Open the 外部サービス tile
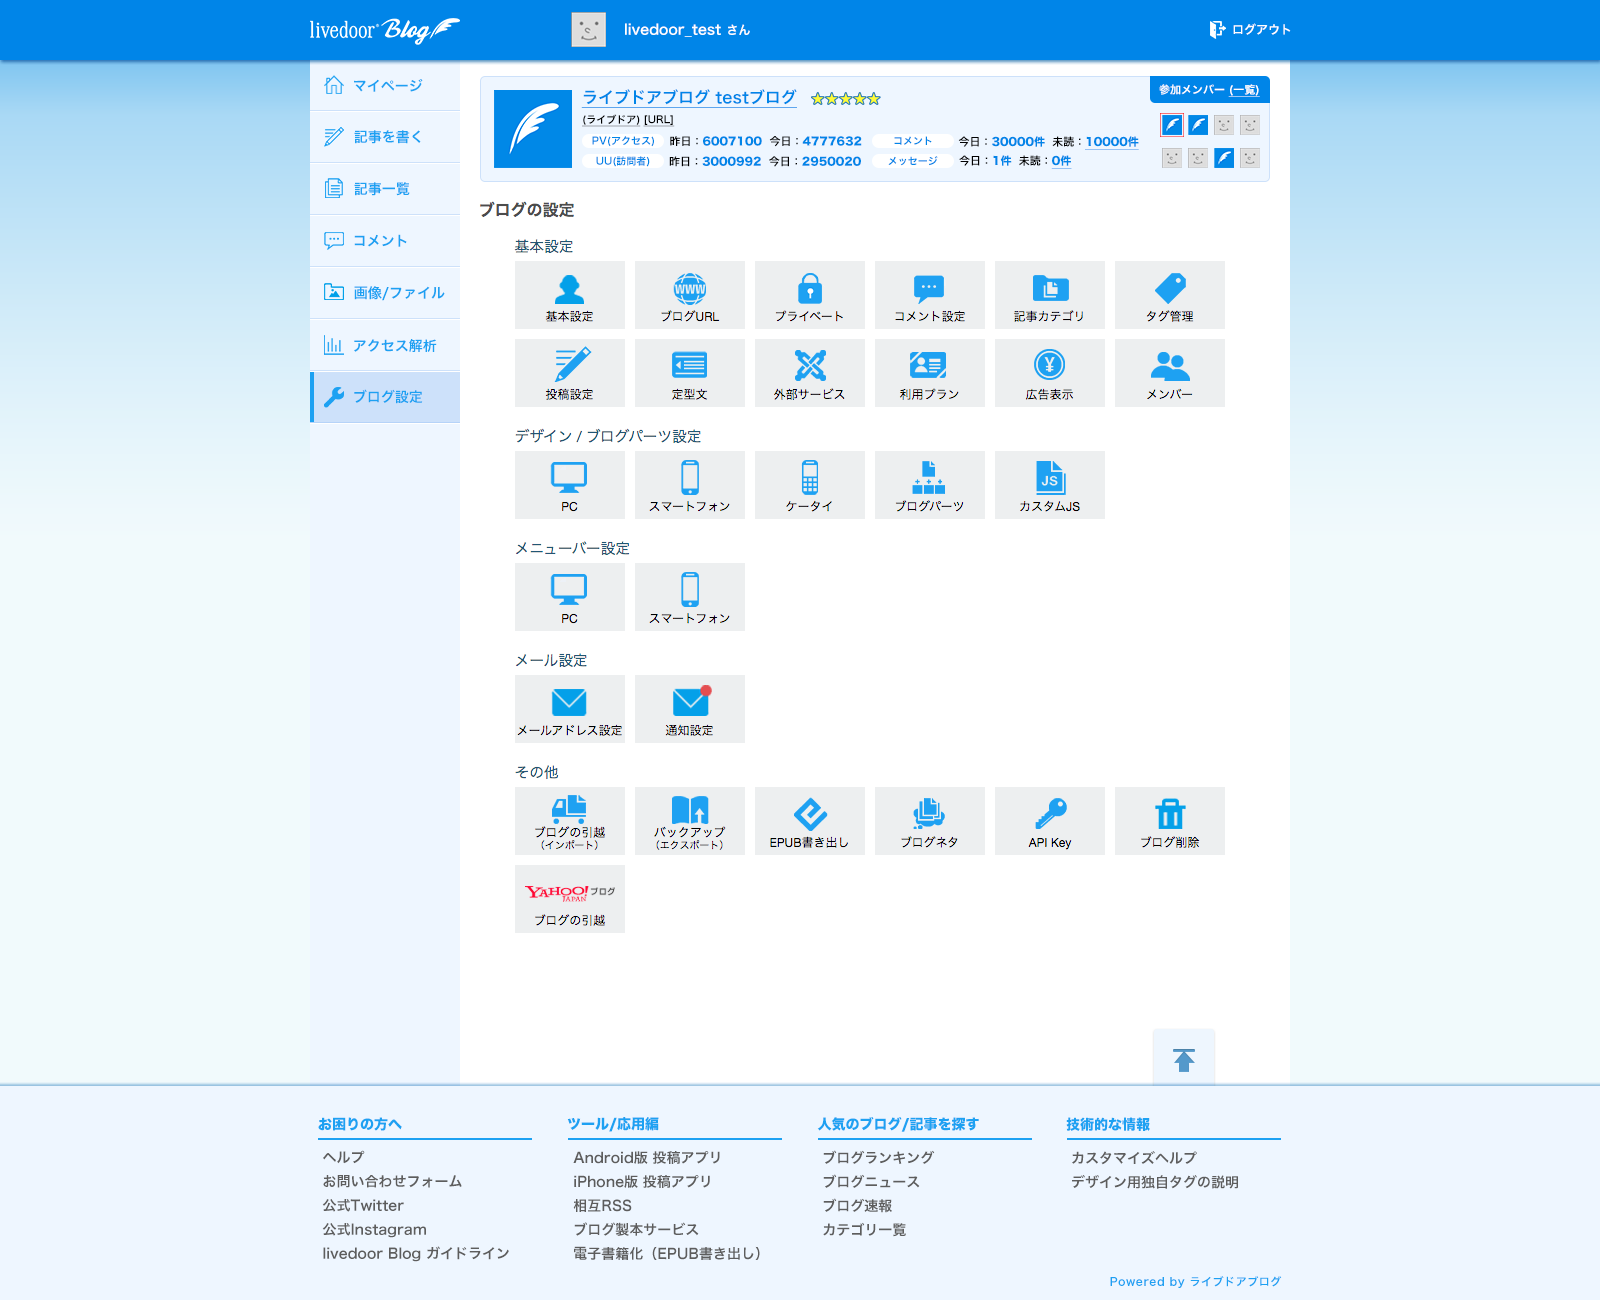Screen dimensions: 1600x1300 click(810, 373)
